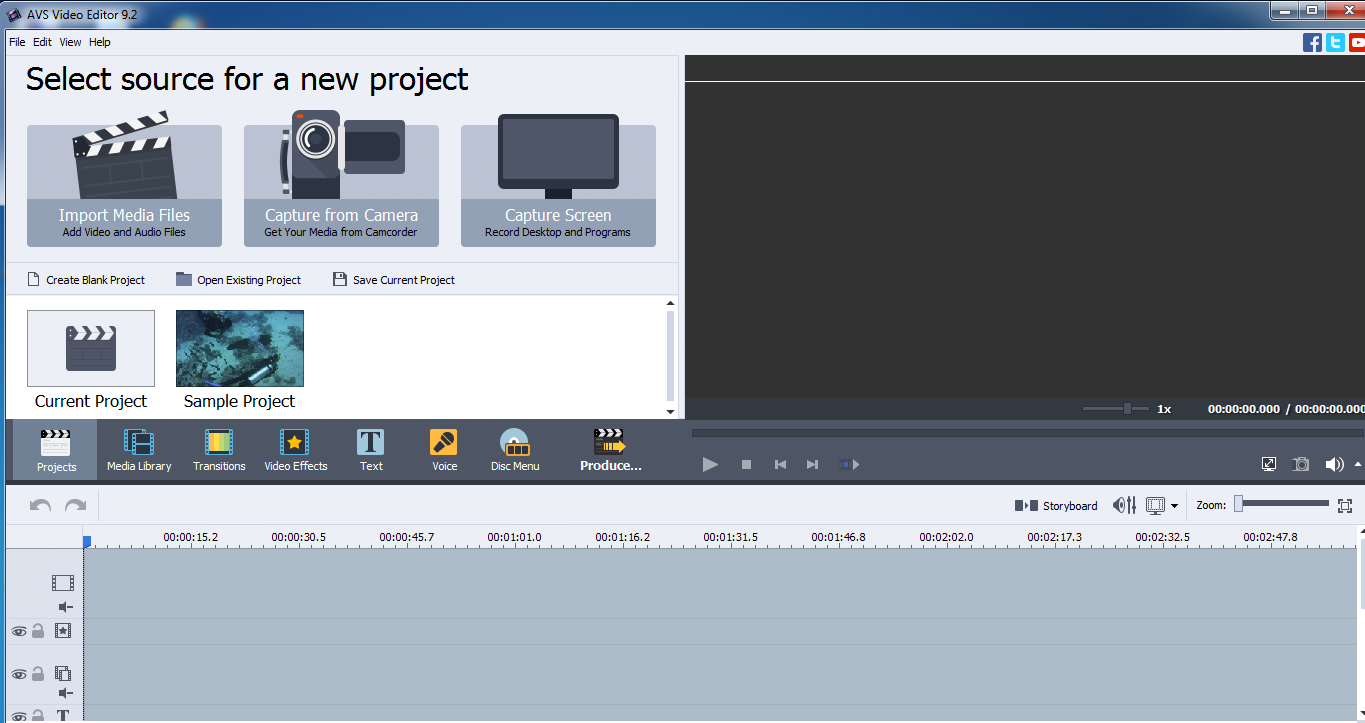Image resolution: width=1365 pixels, height=723 pixels.
Task: Click the zoom to fit icon
Action: pos(1344,506)
